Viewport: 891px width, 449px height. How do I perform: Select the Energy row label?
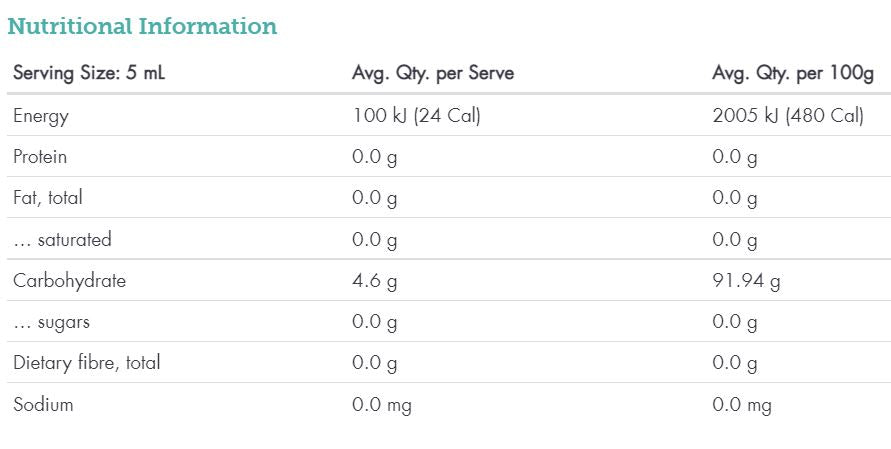tap(41, 116)
